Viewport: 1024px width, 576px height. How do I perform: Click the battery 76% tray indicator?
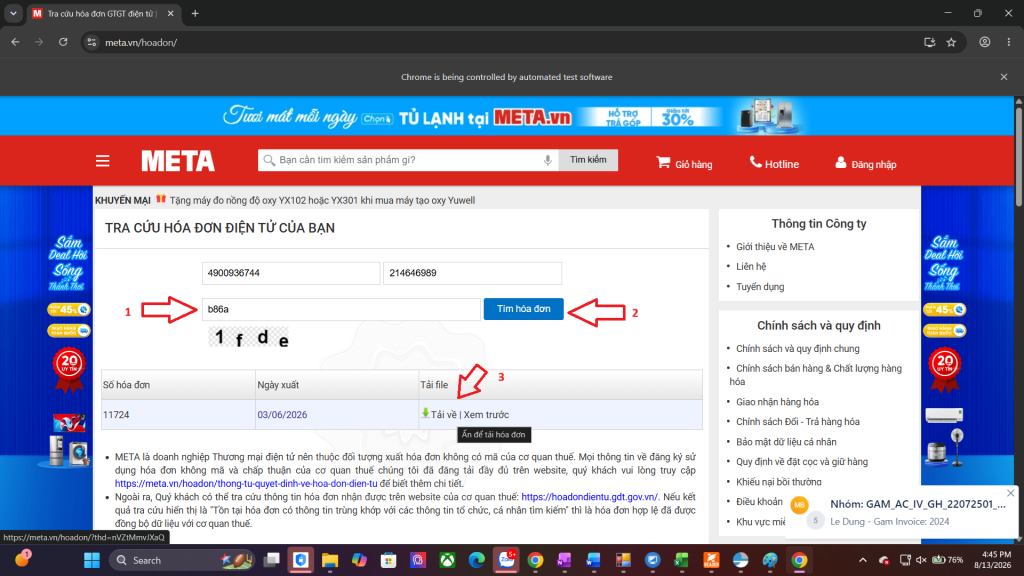point(948,560)
